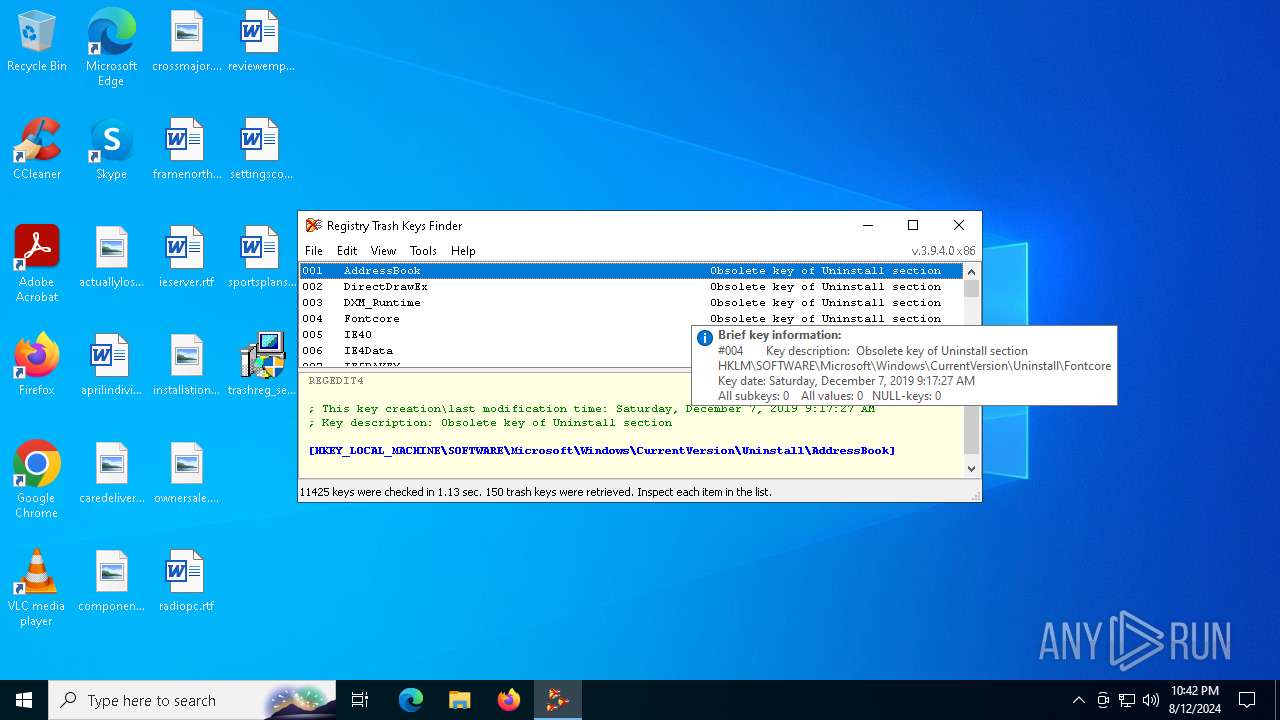Open the Help menu
This screenshot has width=1280, height=720.
[x=463, y=251]
